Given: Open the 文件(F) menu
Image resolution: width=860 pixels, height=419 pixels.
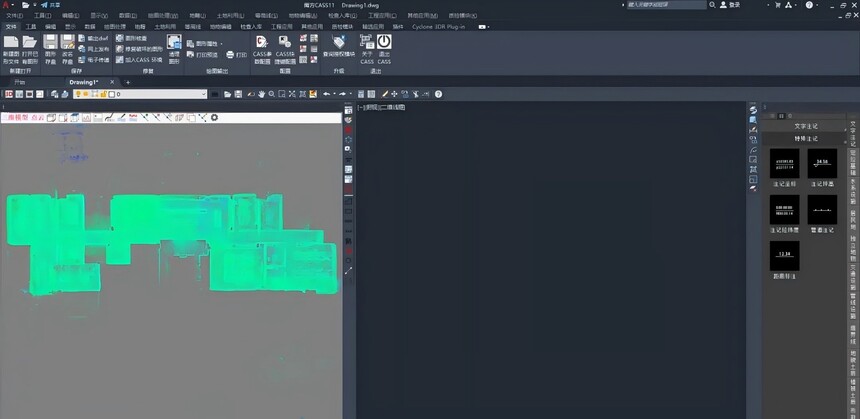Looking at the screenshot, I should pos(14,15).
